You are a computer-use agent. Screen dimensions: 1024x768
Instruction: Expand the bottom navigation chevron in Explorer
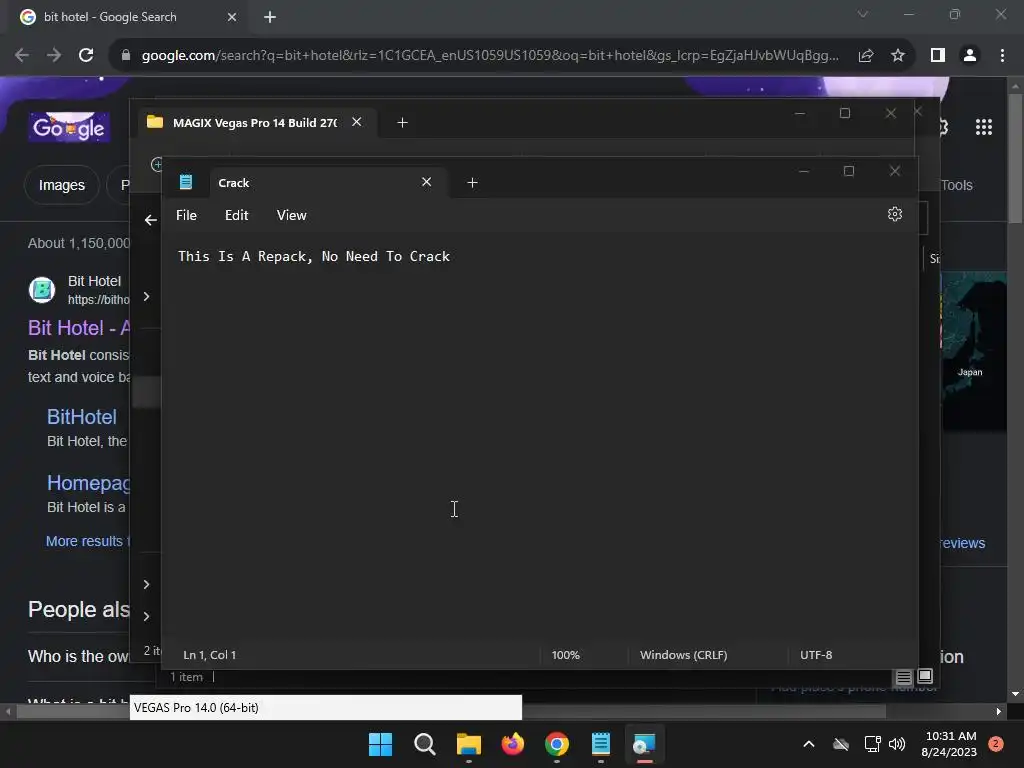(x=146, y=616)
